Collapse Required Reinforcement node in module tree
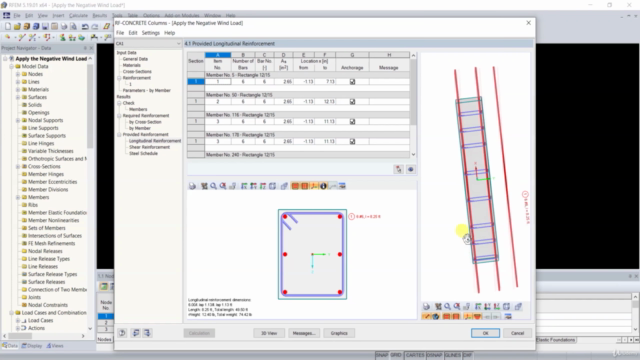Viewport: 640px width, 360px height. (120, 116)
